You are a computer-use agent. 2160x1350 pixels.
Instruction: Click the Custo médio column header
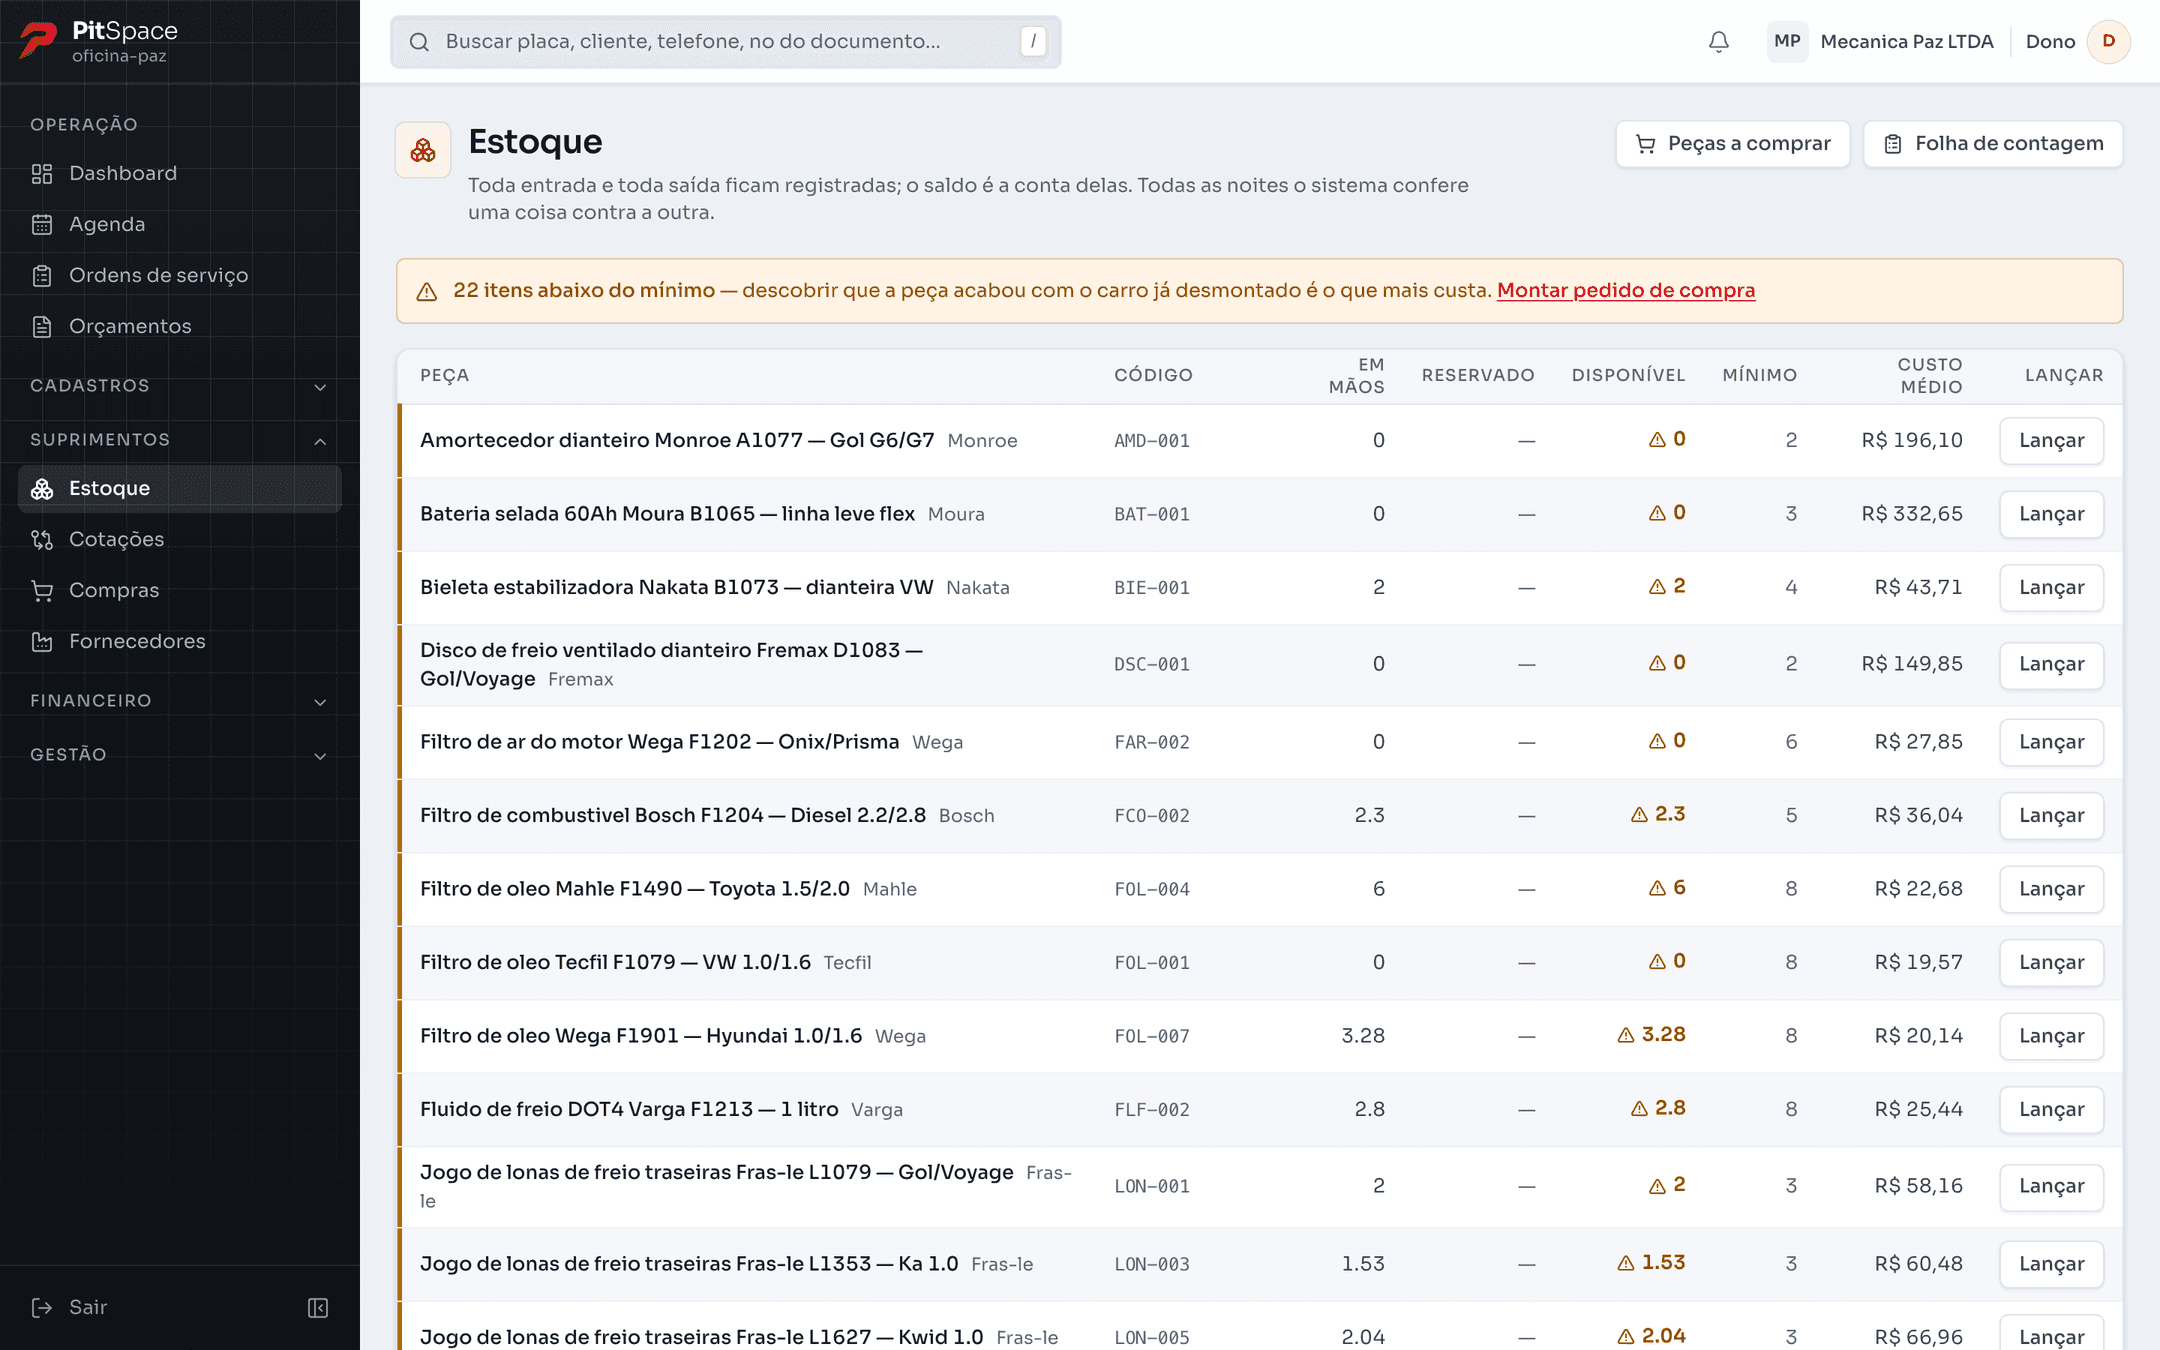(1930, 376)
